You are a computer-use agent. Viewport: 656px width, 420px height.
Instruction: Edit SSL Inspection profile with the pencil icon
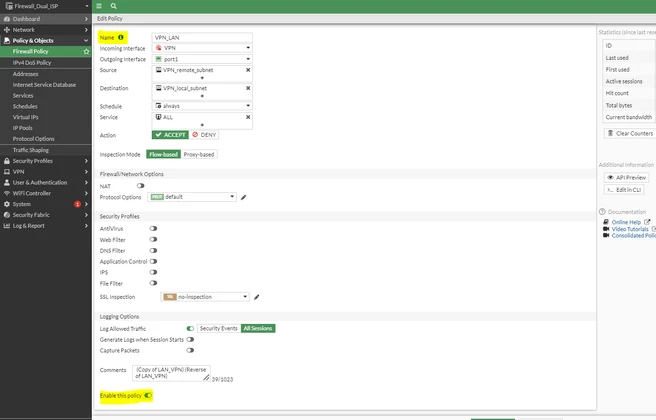(257, 297)
